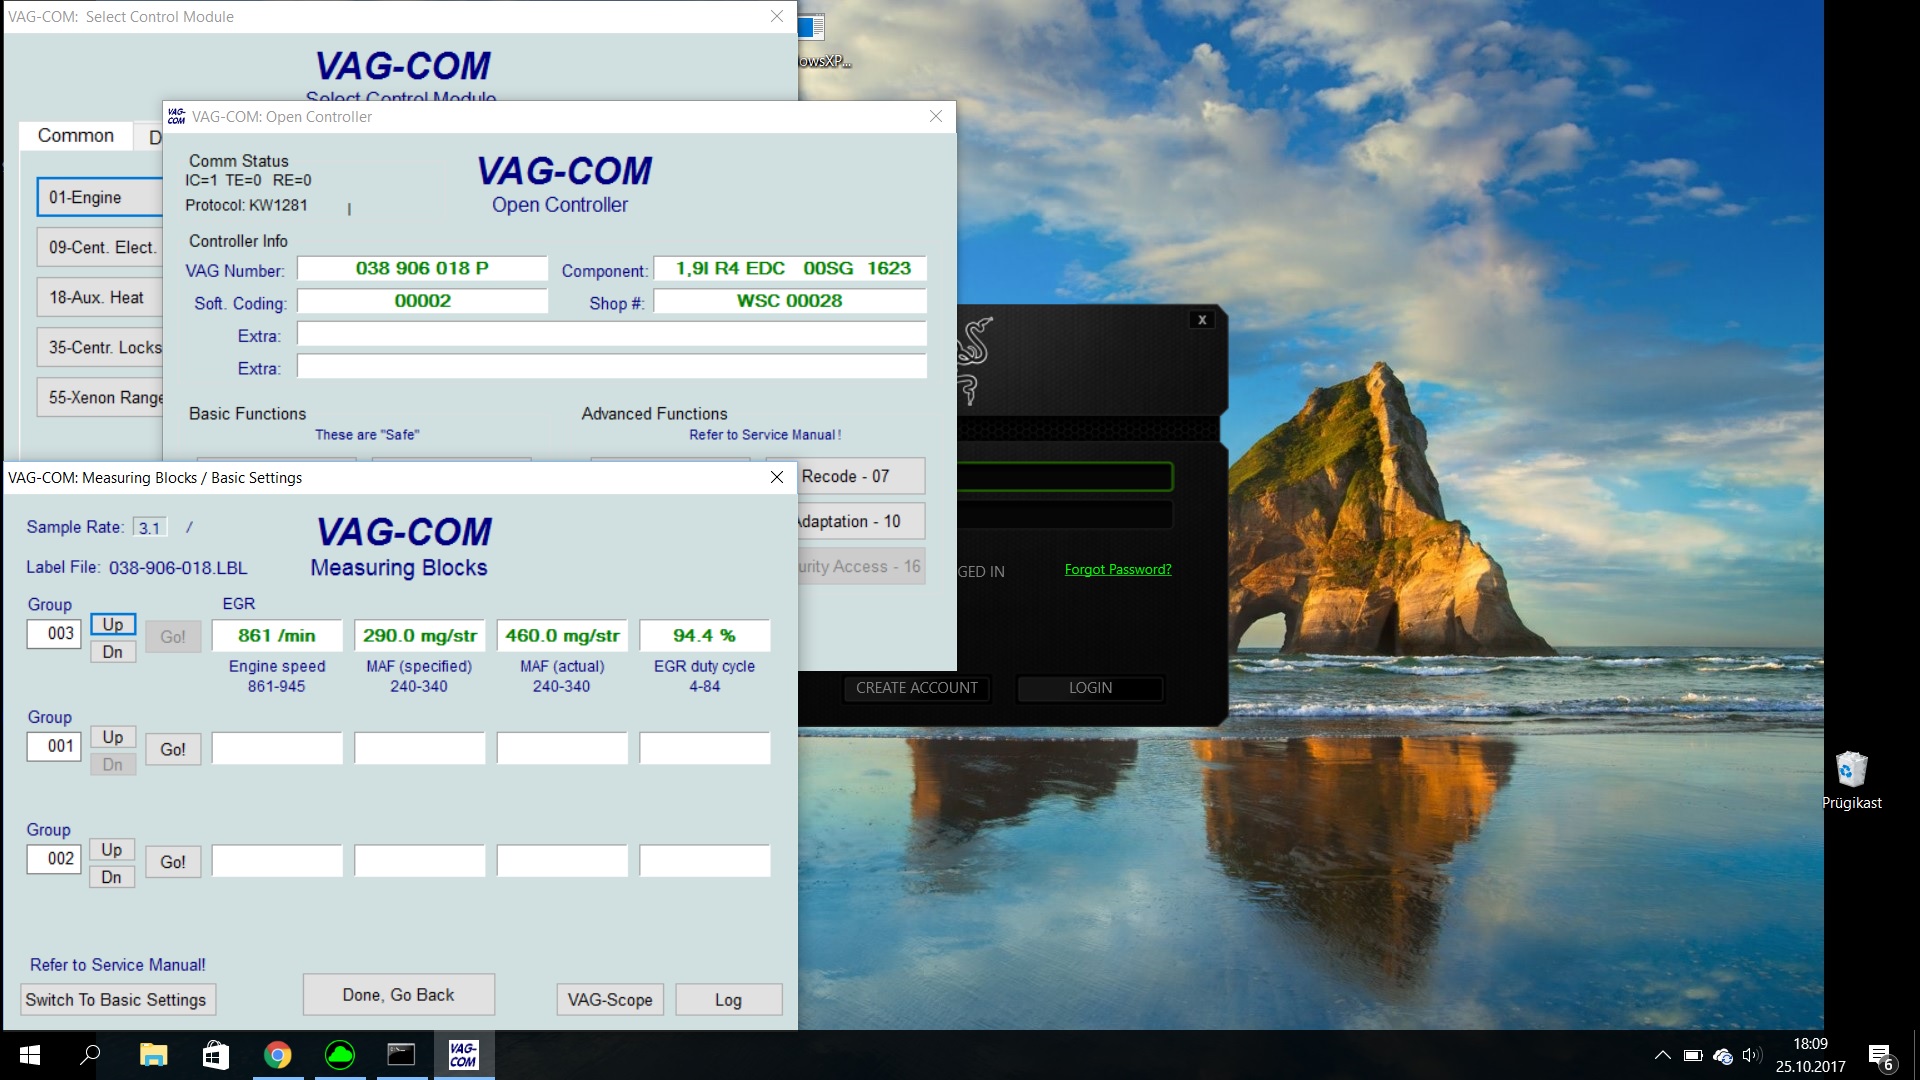The image size is (1920, 1080).
Task: Open the Adaptation - 10 function
Action: tap(861, 521)
